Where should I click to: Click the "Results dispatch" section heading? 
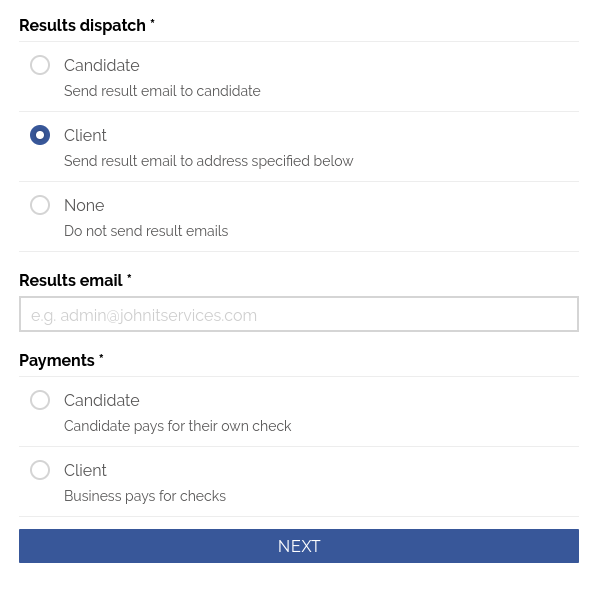pos(82,25)
